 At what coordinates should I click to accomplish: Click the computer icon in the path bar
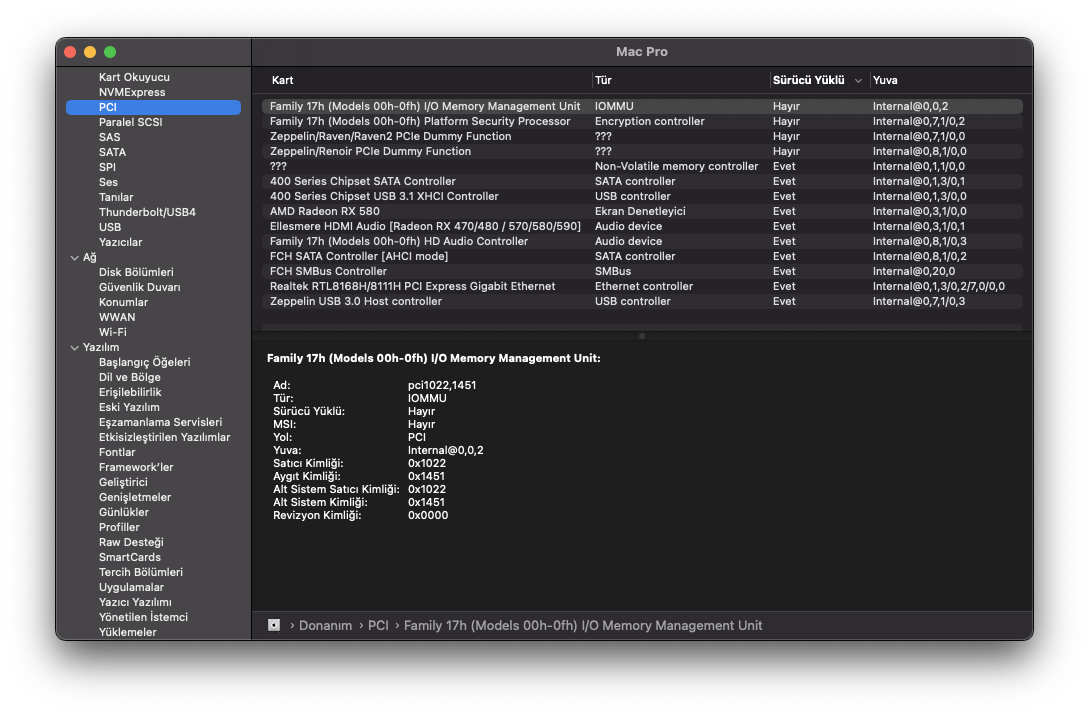pos(274,625)
